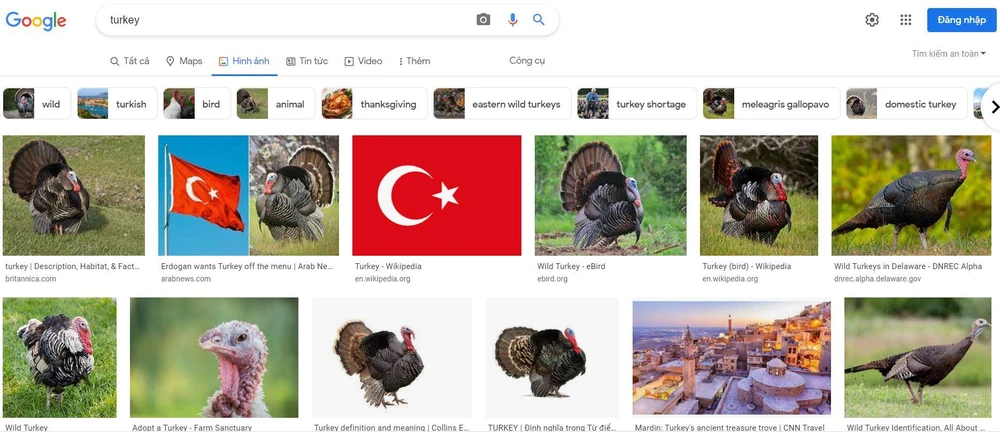Click the 'britannica.com' source text

pyautogui.click(x=31, y=279)
